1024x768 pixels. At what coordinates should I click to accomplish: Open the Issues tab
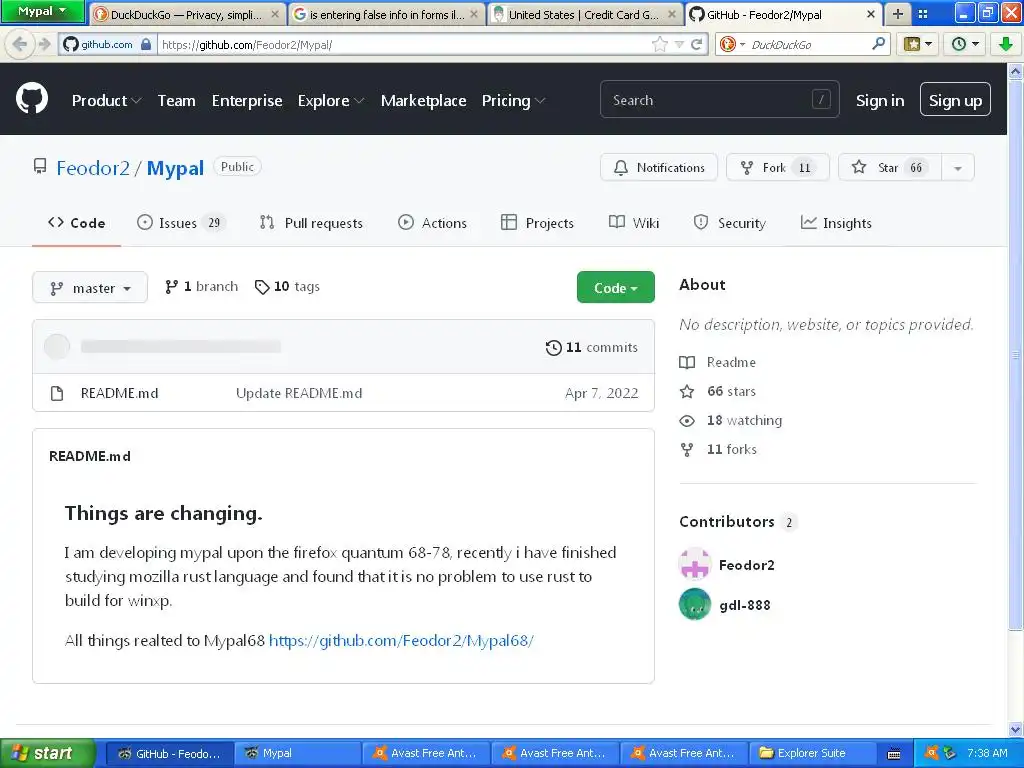click(181, 223)
